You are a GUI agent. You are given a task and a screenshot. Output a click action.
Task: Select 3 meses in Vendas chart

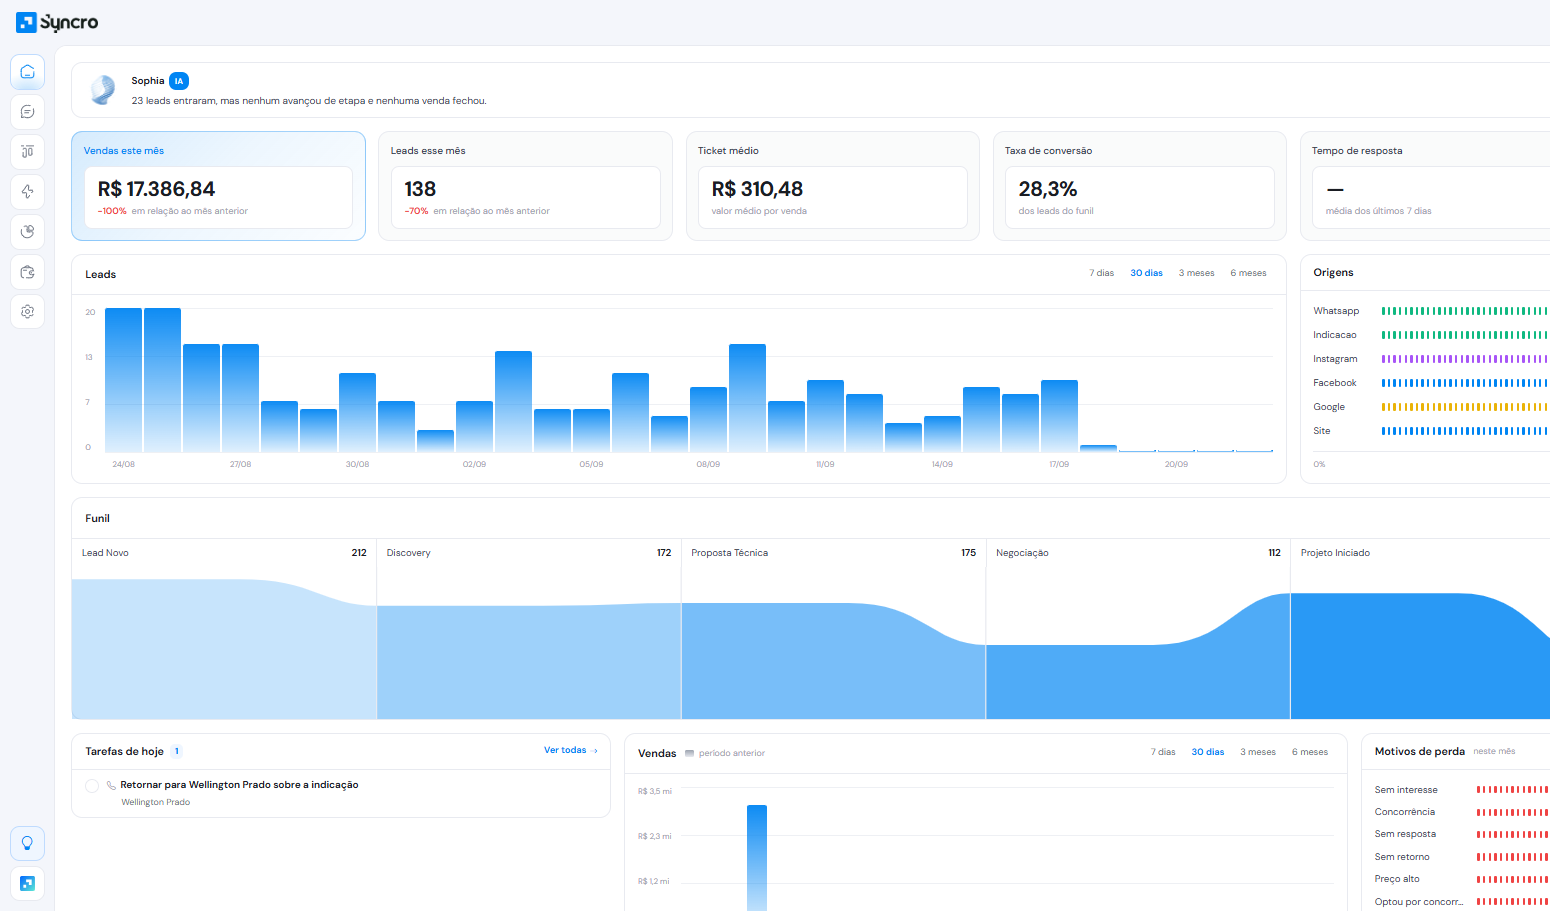(x=1258, y=752)
